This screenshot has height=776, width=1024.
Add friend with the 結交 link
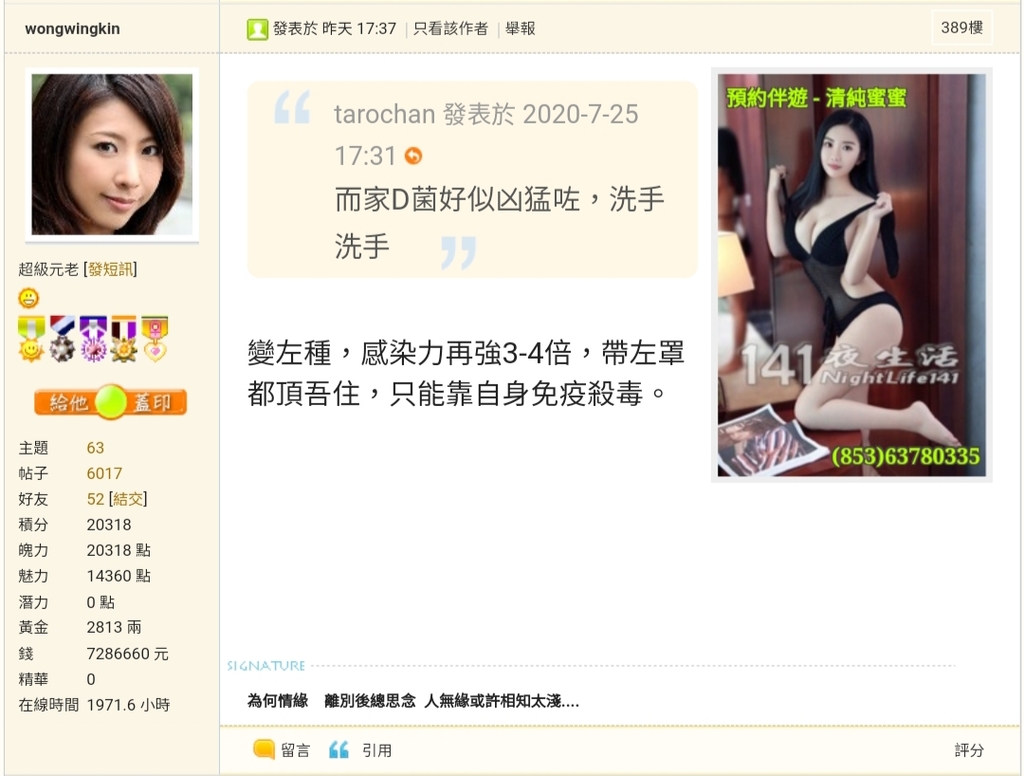click(128, 499)
